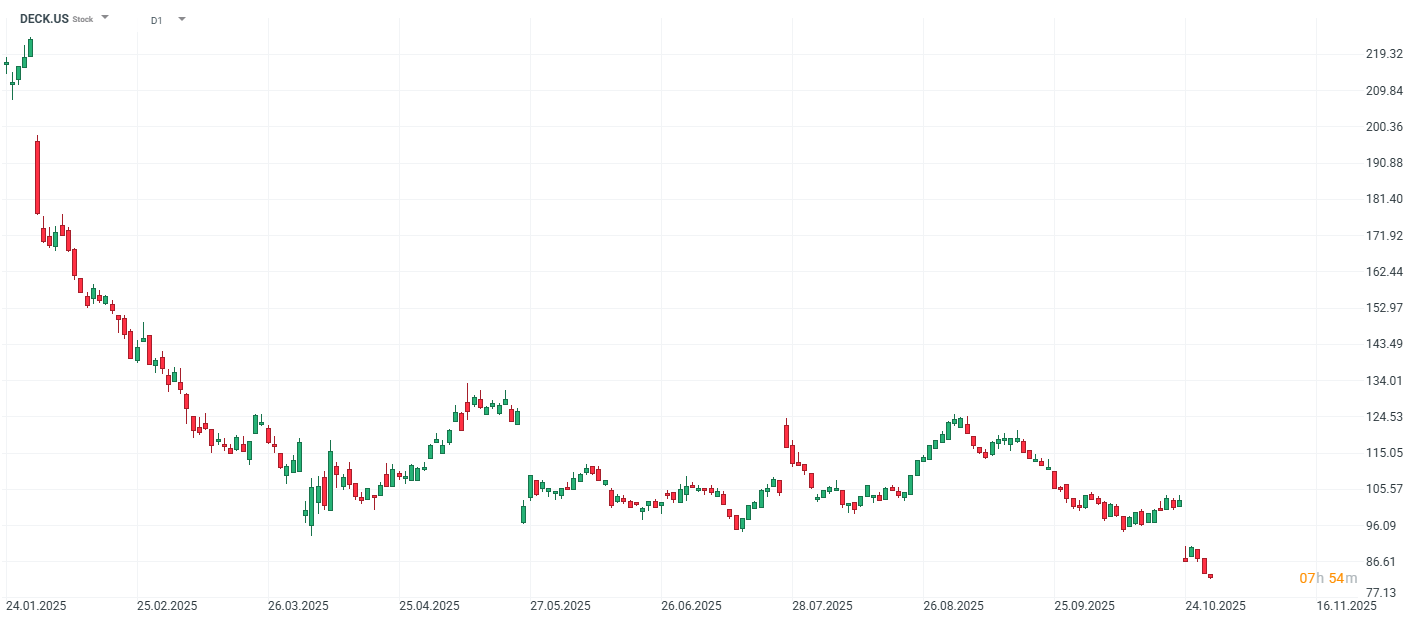Select the 24.10.2025 date marker
The height and width of the screenshot is (623, 1426).
(x=1215, y=606)
